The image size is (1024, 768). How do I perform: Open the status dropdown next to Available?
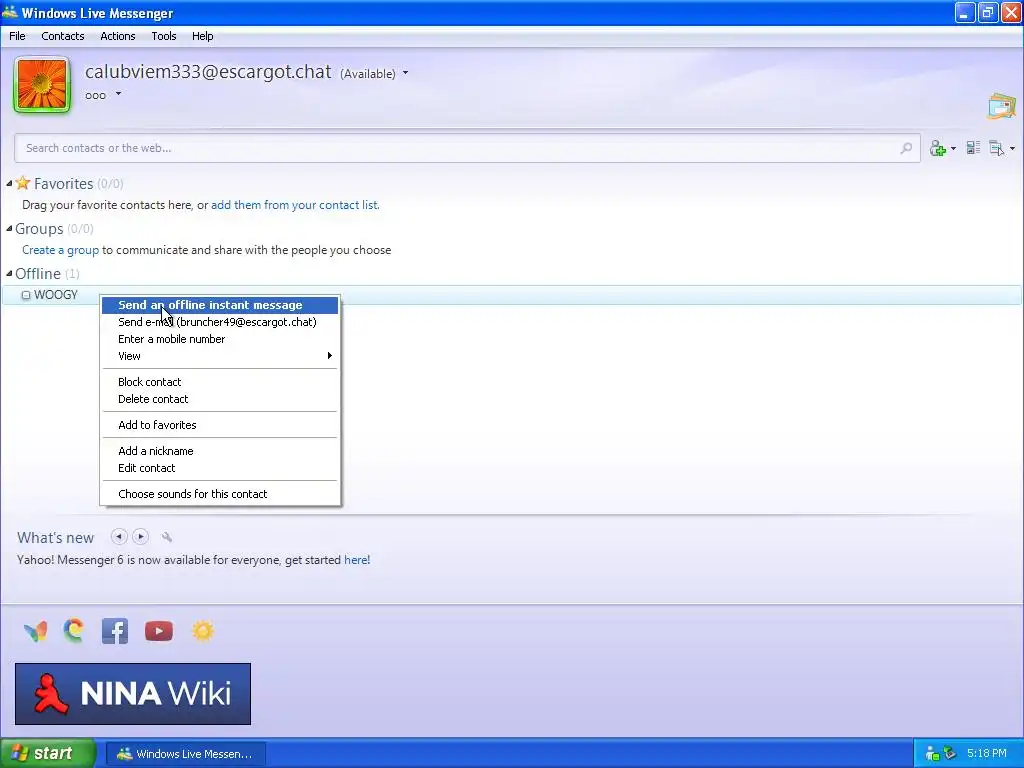point(406,73)
